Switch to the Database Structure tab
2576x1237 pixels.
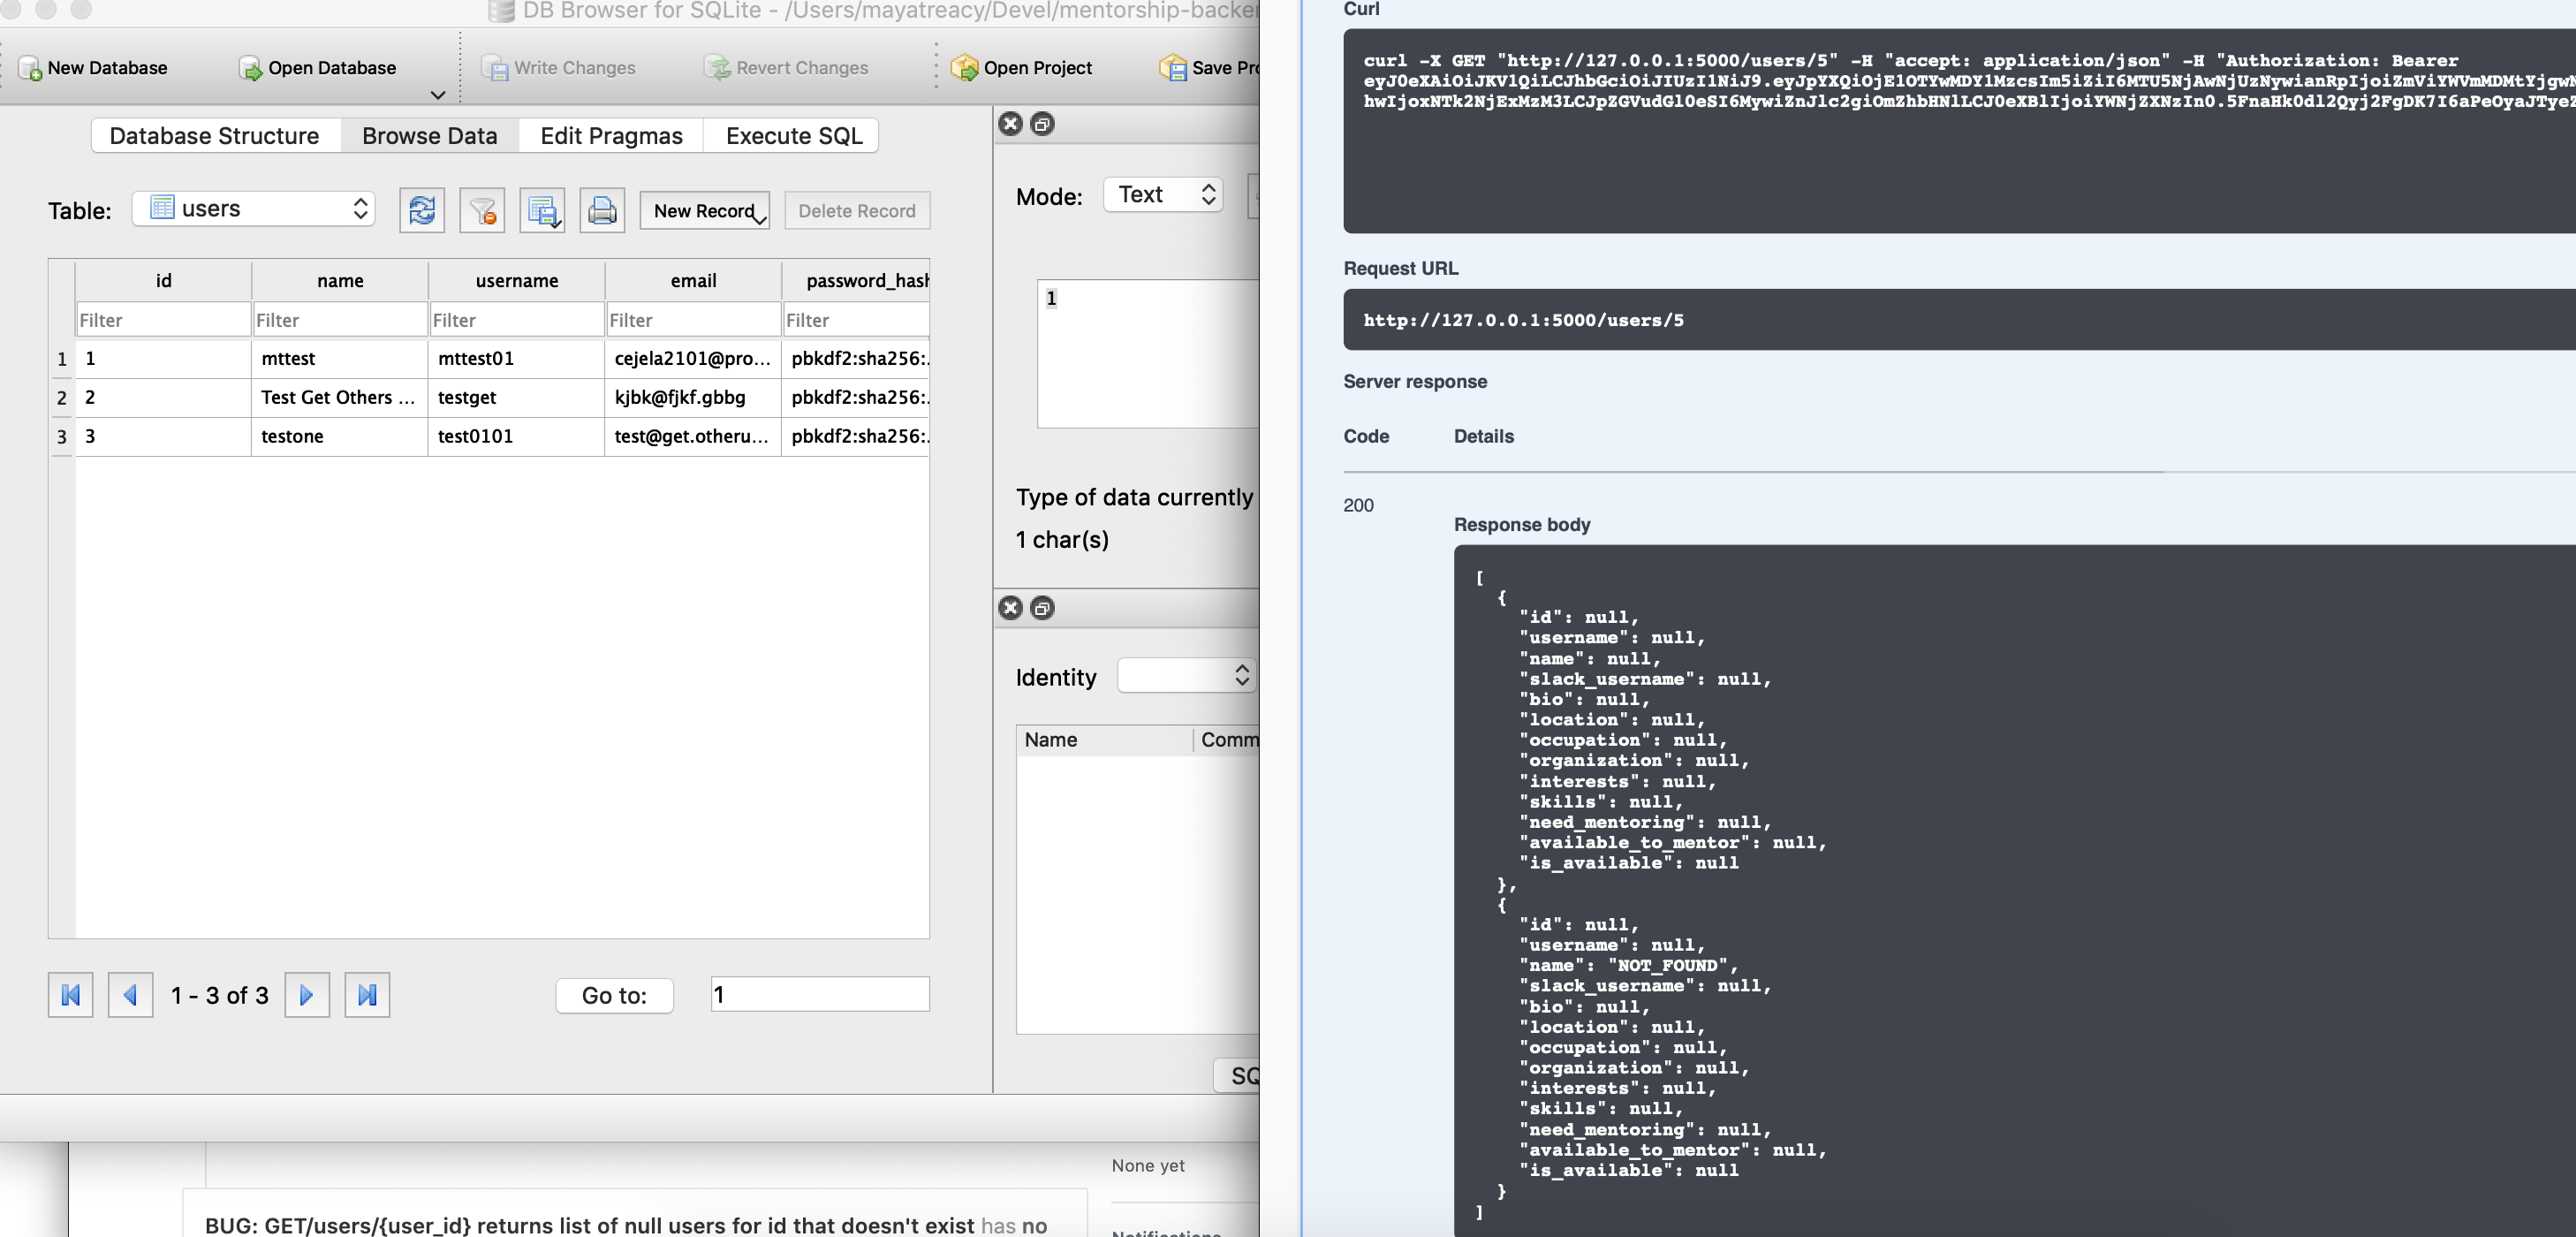(x=215, y=135)
